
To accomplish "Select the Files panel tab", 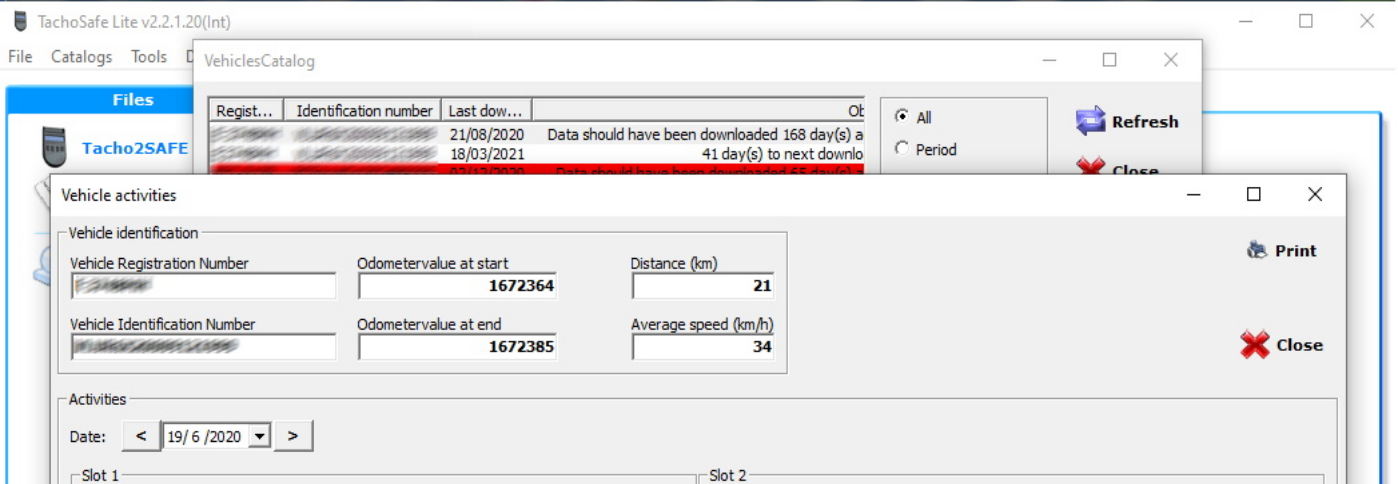I will click(132, 100).
